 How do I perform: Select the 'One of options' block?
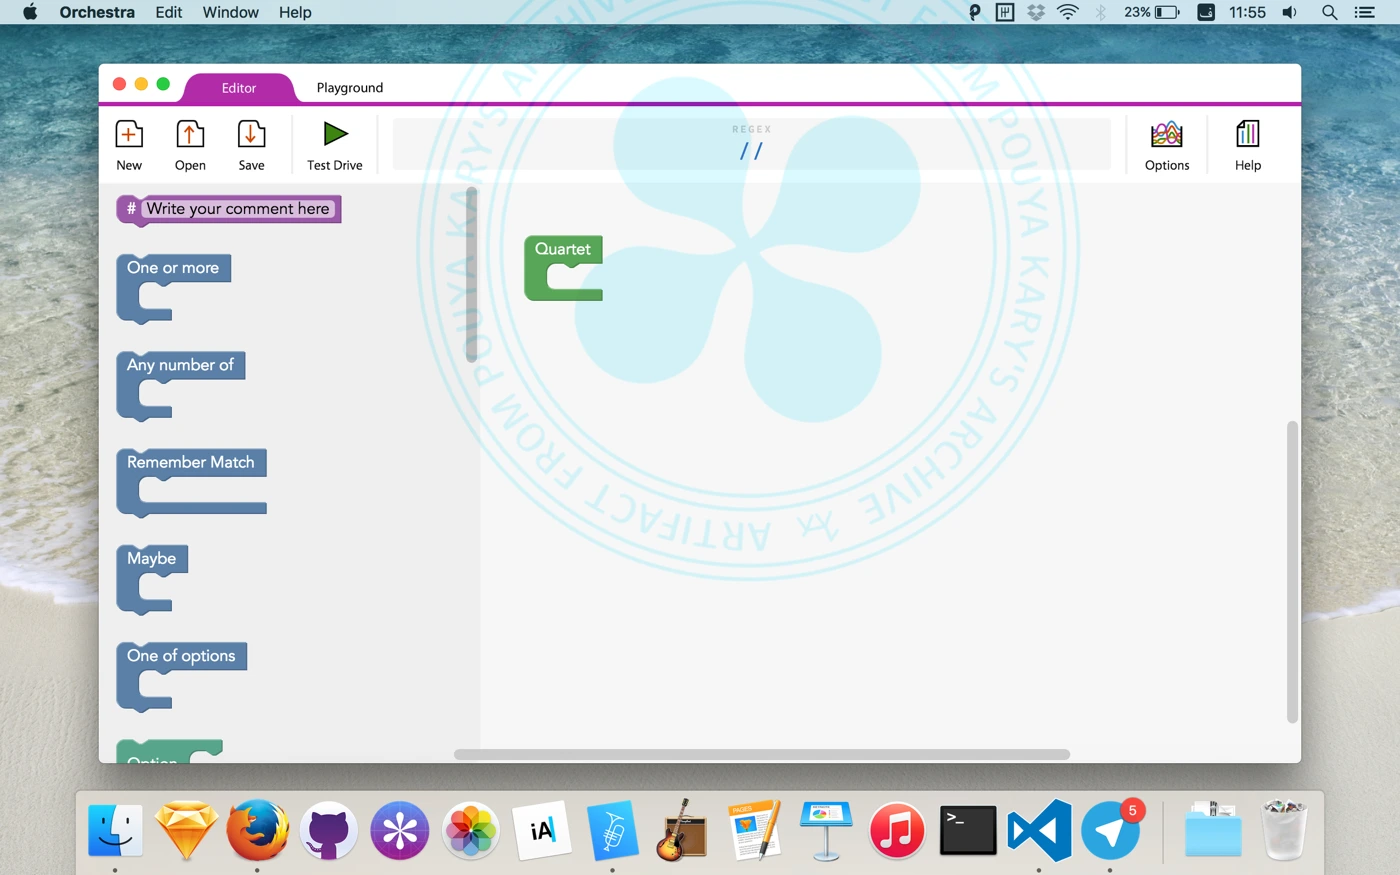pyautogui.click(x=181, y=656)
